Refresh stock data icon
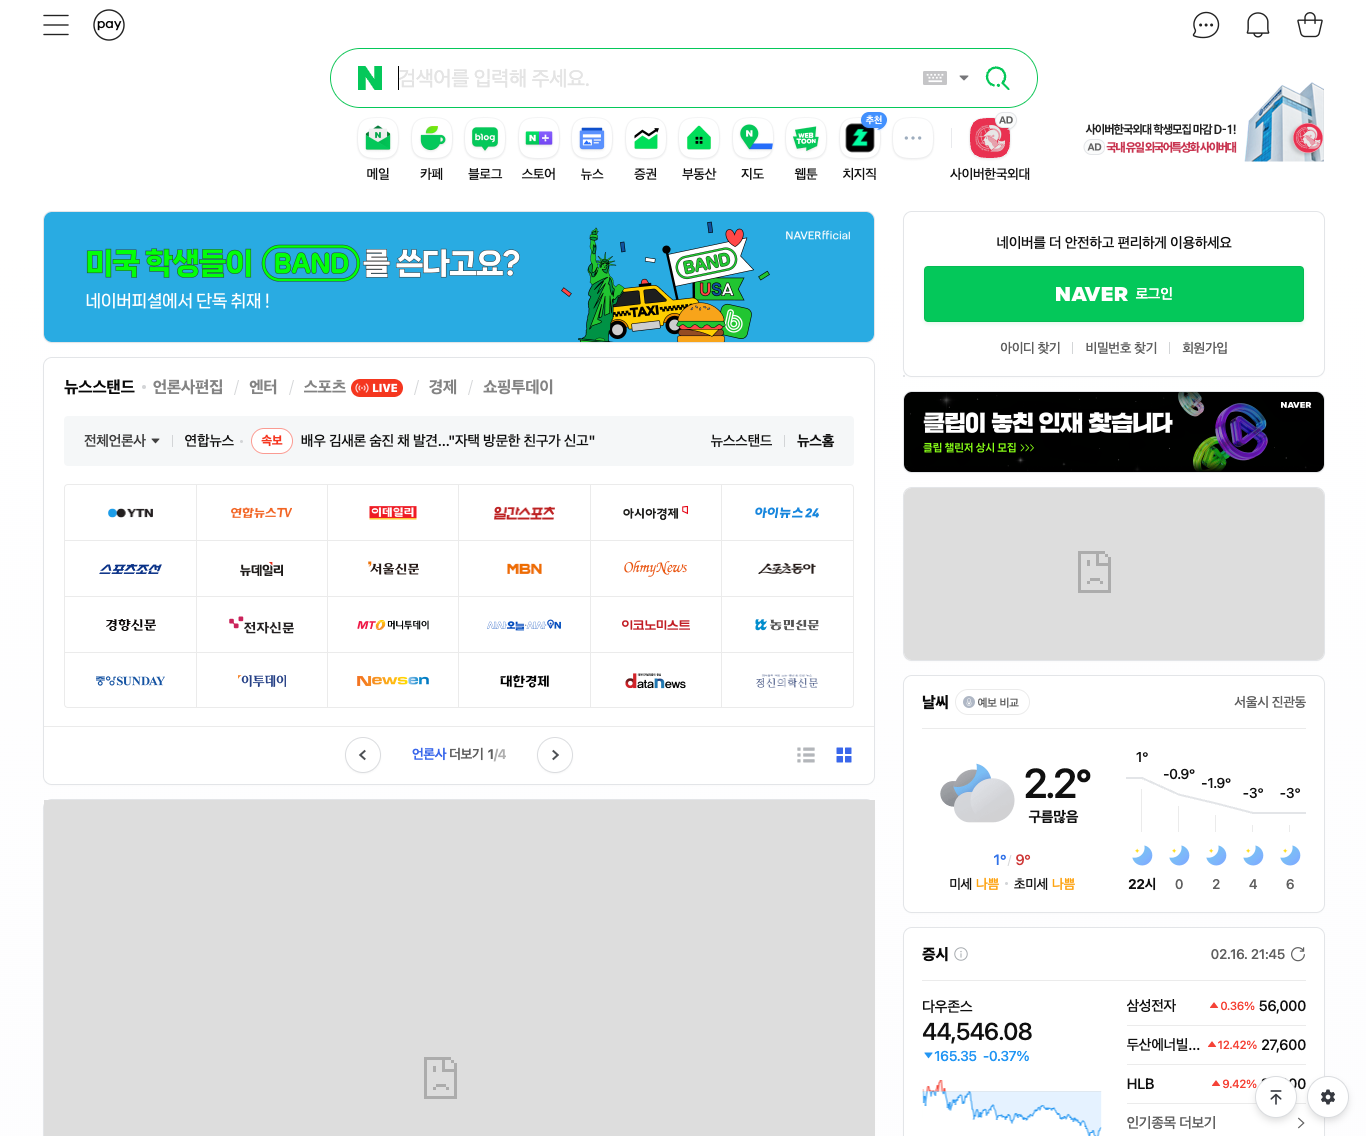The image size is (1366, 1136). point(1298,955)
